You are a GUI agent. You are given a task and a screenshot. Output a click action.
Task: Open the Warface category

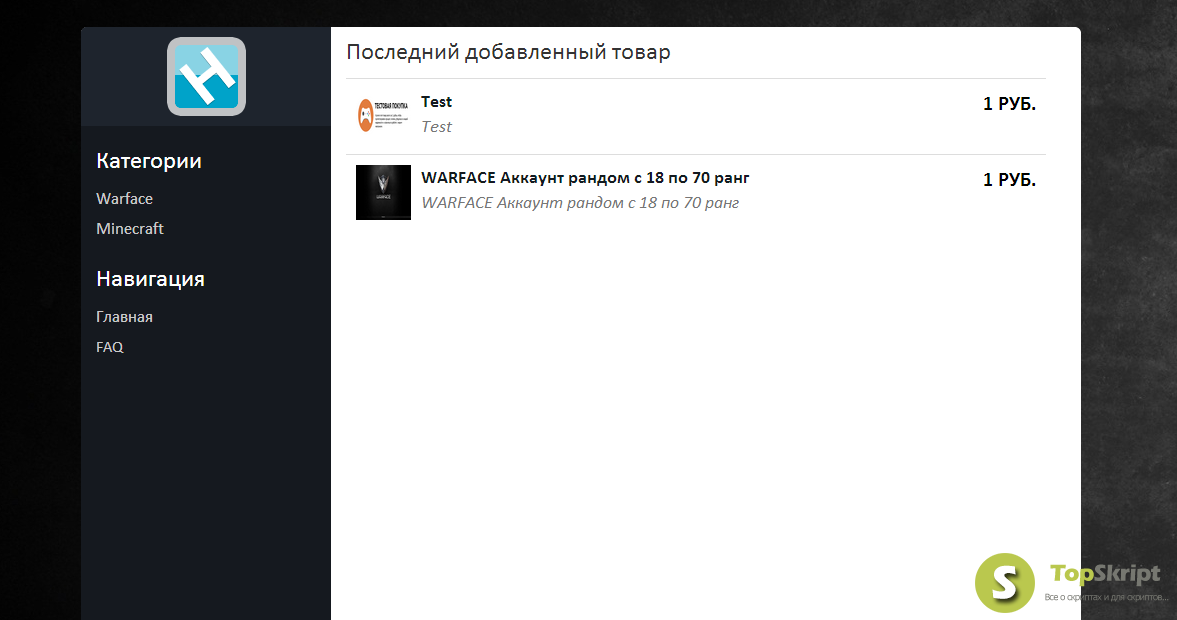[x=125, y=199]
